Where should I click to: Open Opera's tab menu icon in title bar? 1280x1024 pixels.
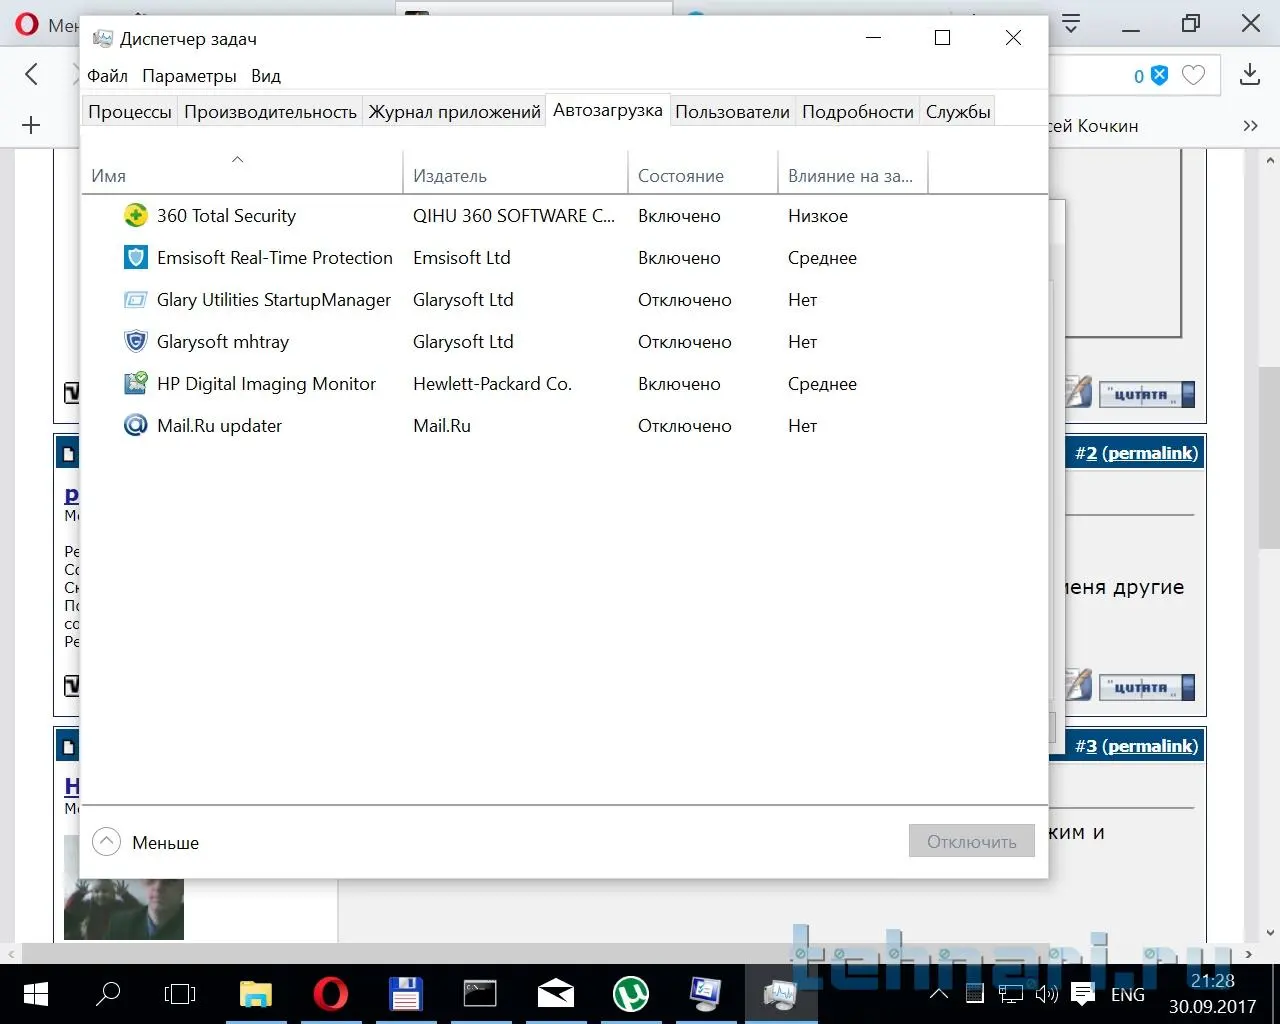tap(1071, 23)
